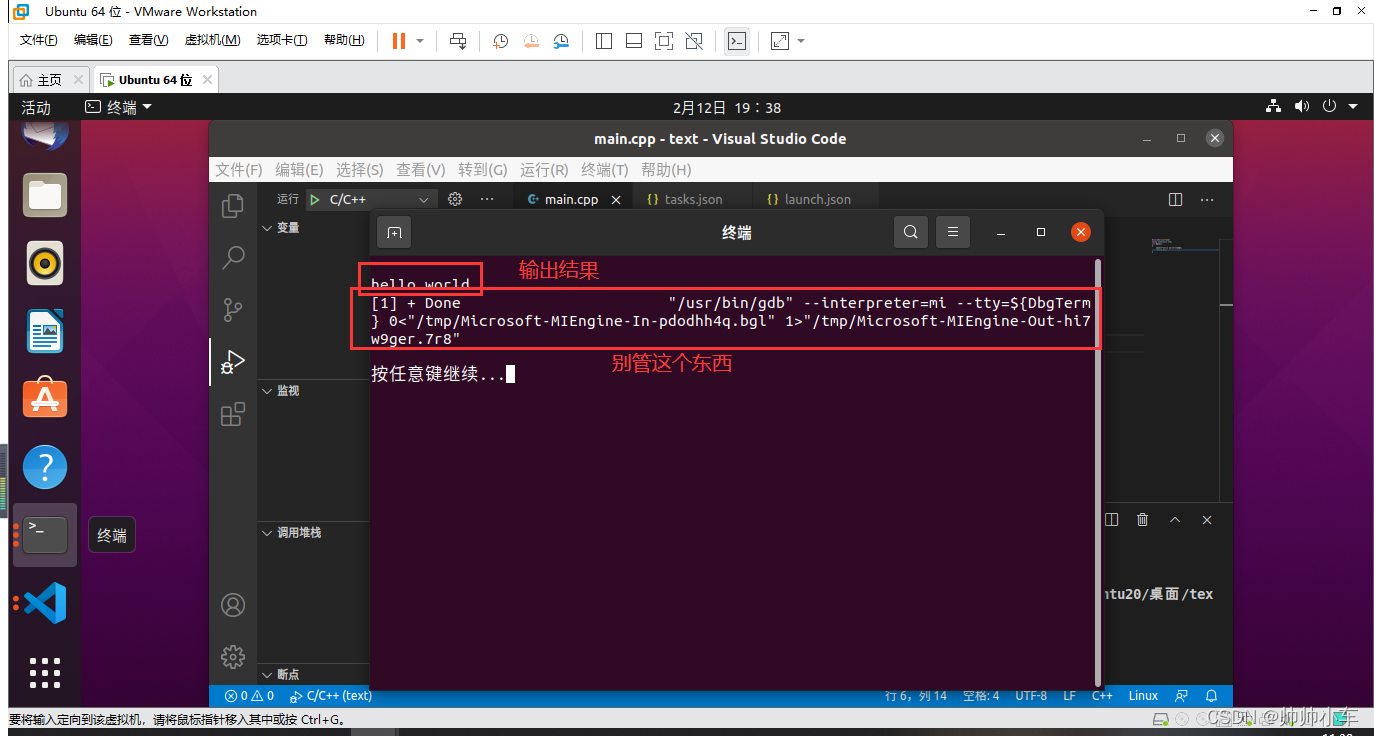The height and width of the screenshot is (736, 1374).
Task: Open the stretch guest dropdown arrow
Action: [x=801, y=41]
